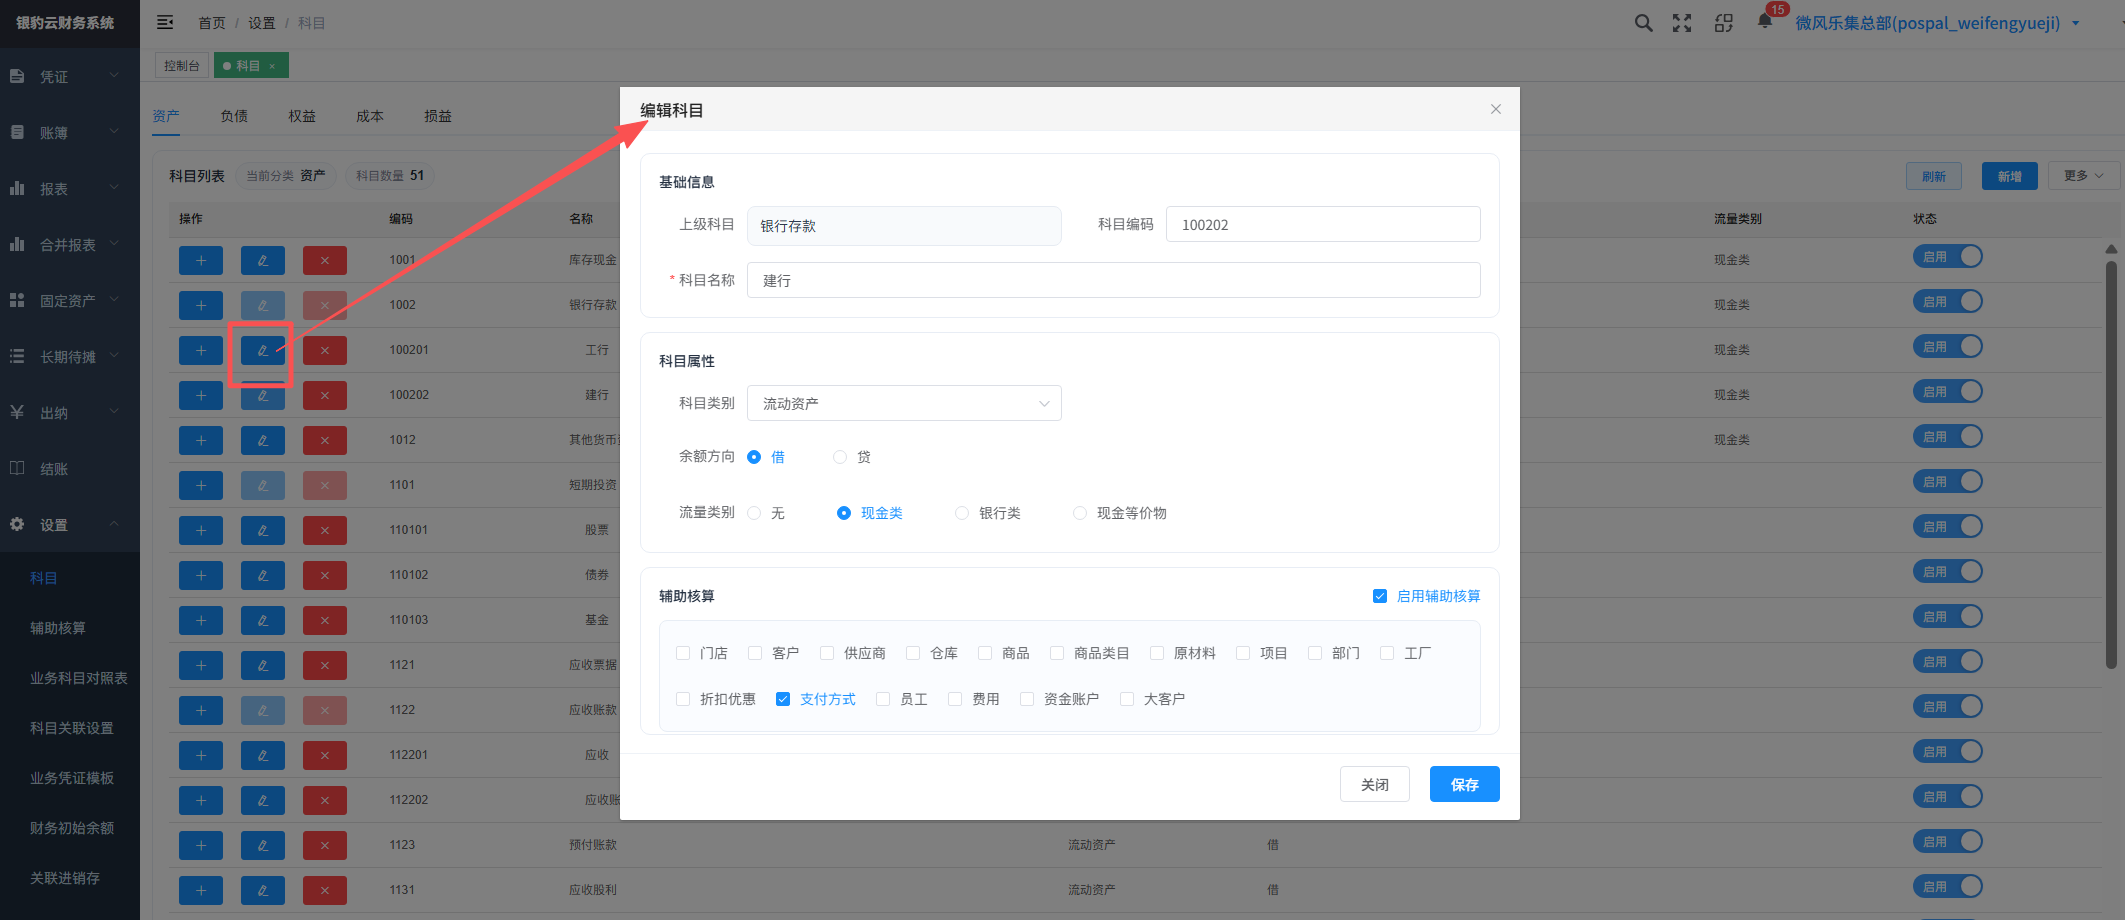
Task: Edit account row 112201
Action: (x=263, y=755)
